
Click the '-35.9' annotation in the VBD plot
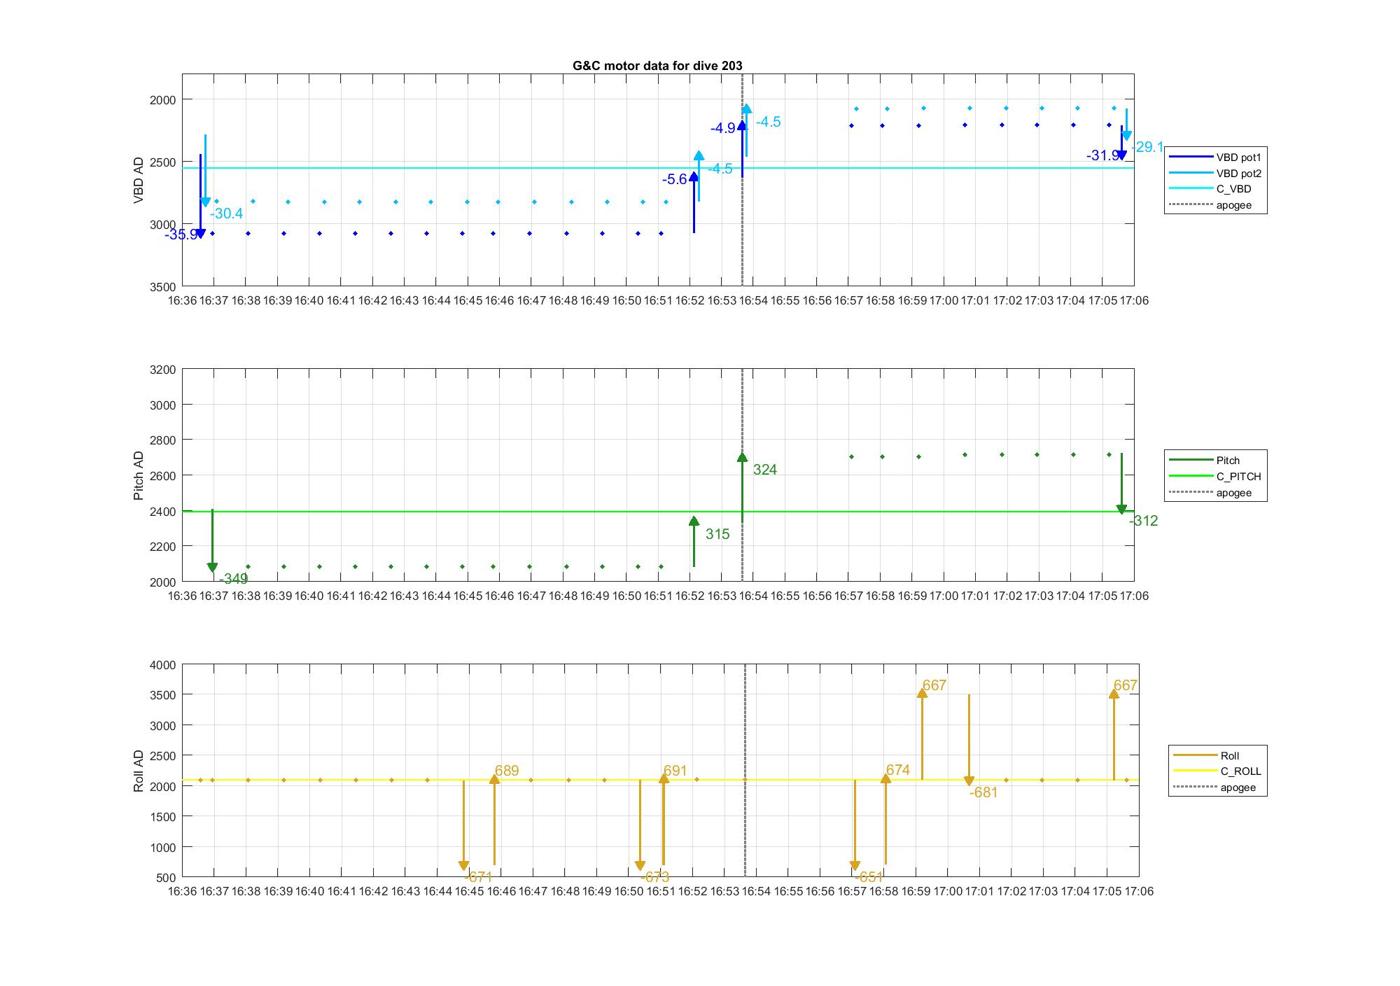pyautogui.click(x=181, y=235)
